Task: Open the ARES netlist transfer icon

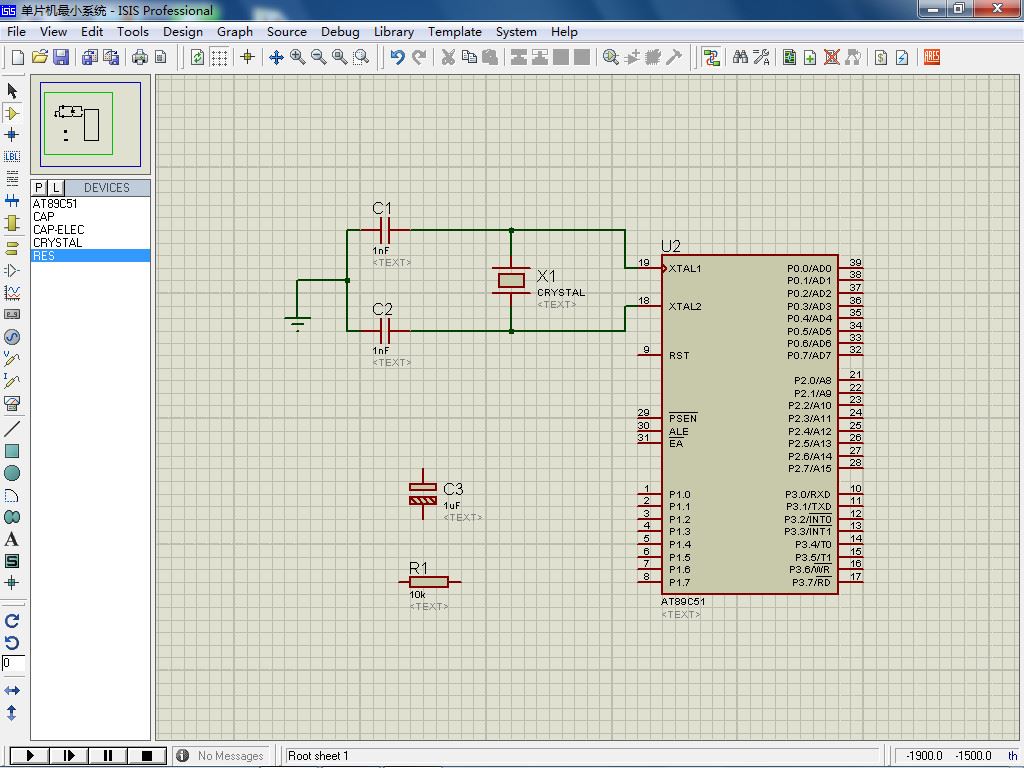Action: pyautogui.click(x=931, y=57)
